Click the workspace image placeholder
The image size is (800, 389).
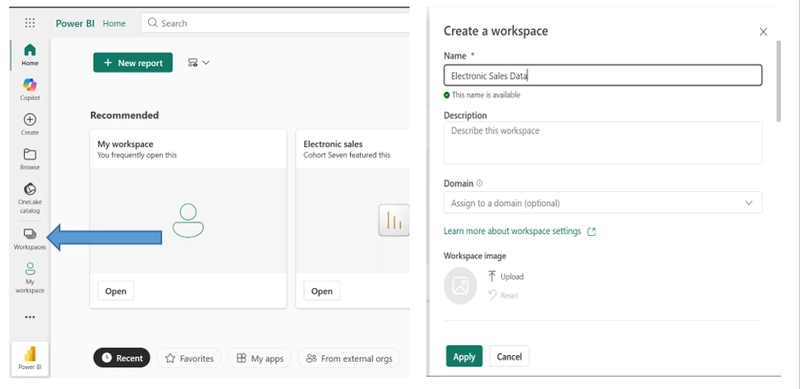click(x=460, y=285)
